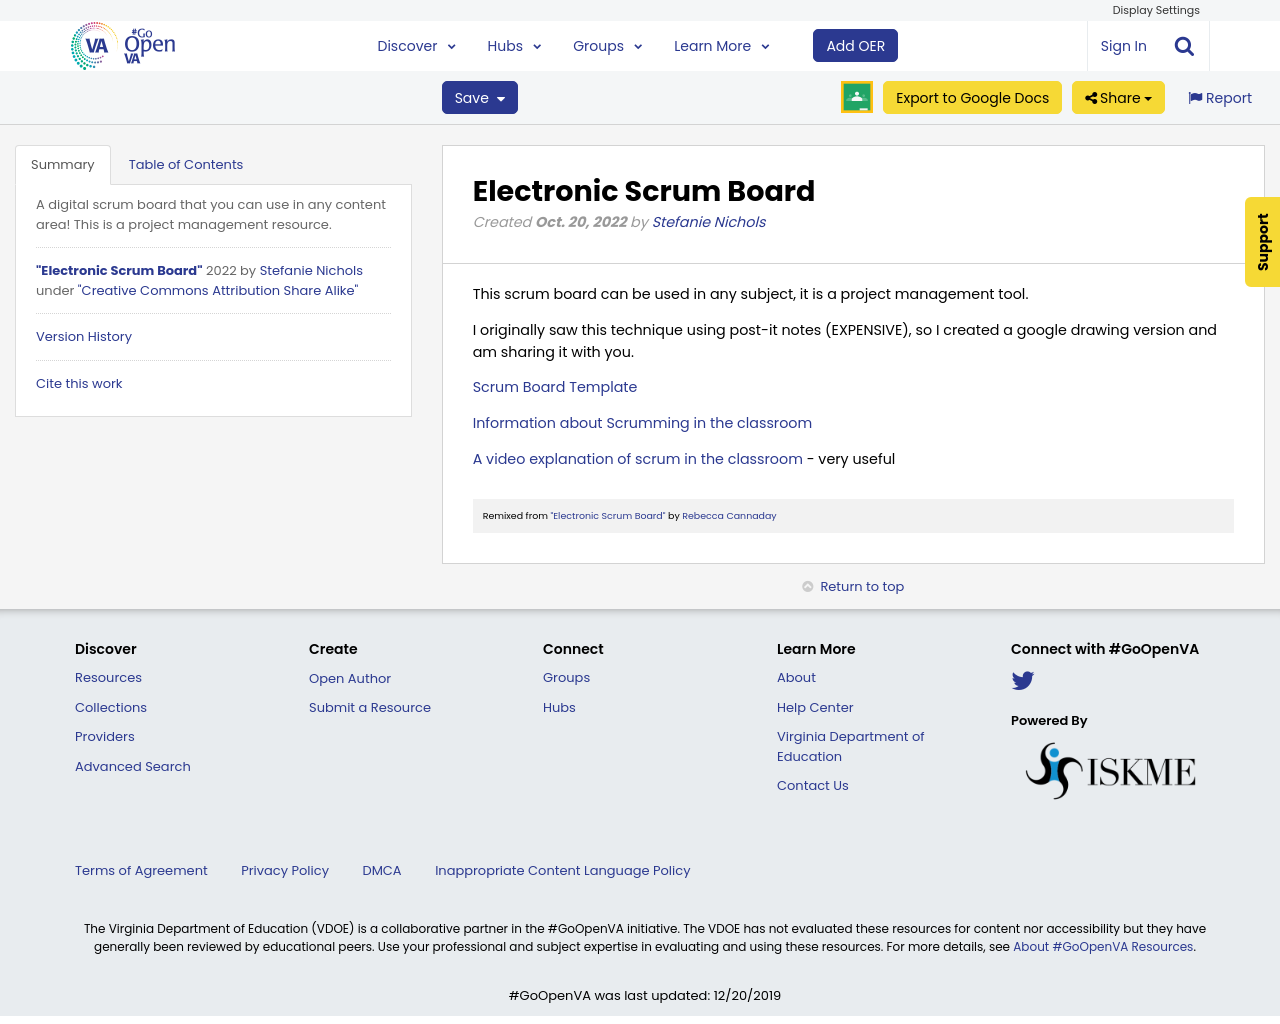
Task: Open the Learn More dropdown
Action: point(721,44)
